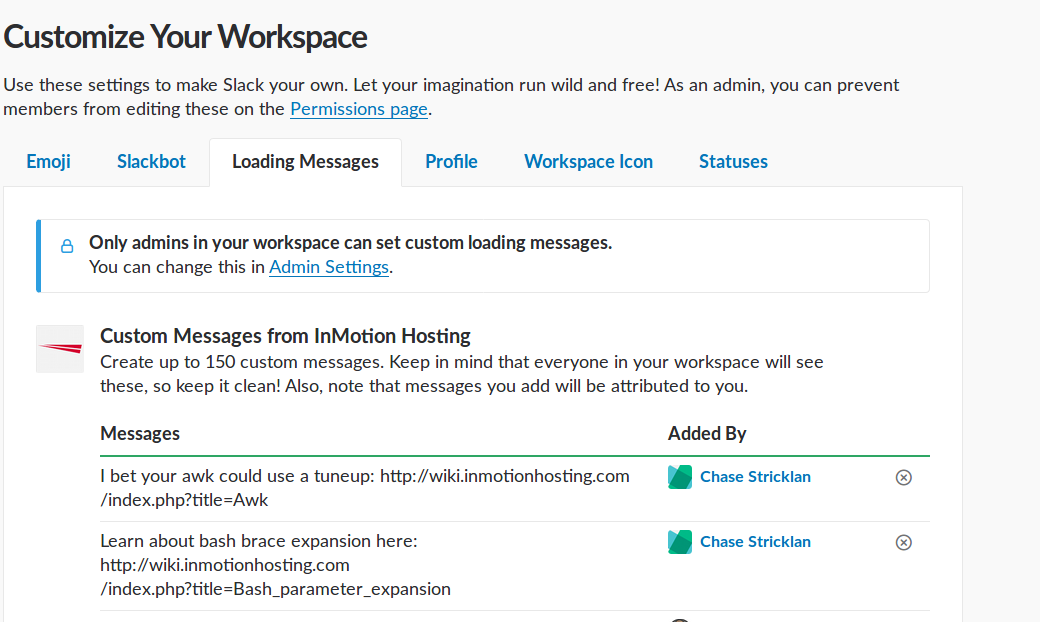
Task: Click Chase Stricklan's avatar in the awk row
Action: coord(680,477)
